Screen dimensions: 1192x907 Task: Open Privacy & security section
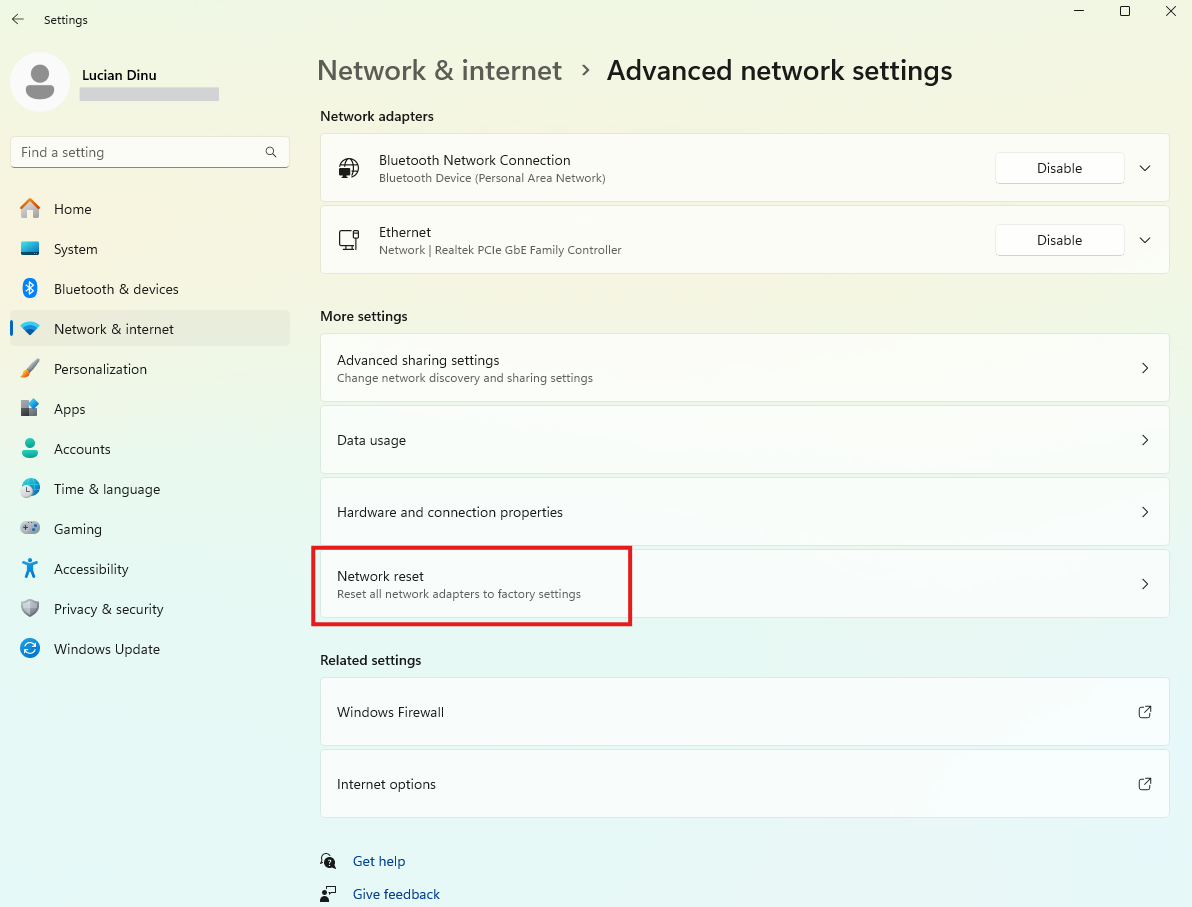tap(150, 608)
